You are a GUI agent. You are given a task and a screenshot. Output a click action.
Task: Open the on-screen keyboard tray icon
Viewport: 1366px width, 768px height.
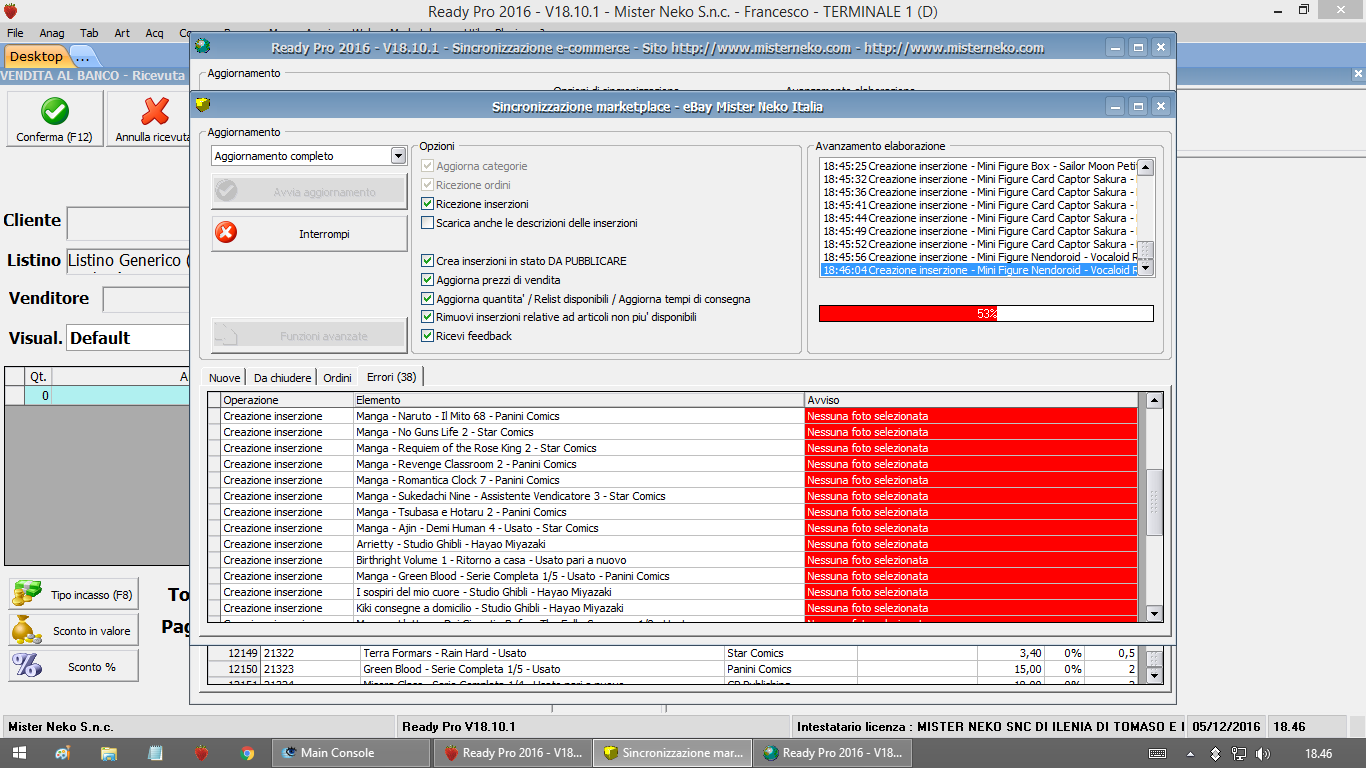coord(1157,753)
